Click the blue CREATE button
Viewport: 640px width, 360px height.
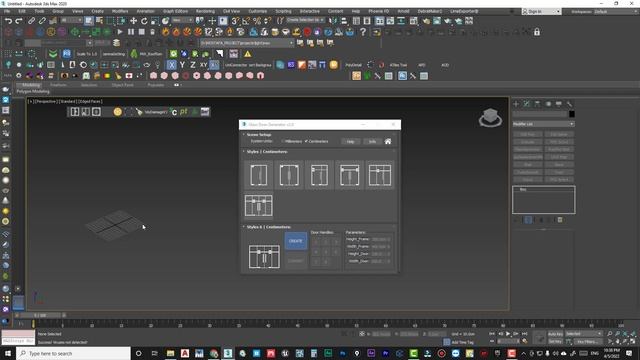click(x=296, y=241)
